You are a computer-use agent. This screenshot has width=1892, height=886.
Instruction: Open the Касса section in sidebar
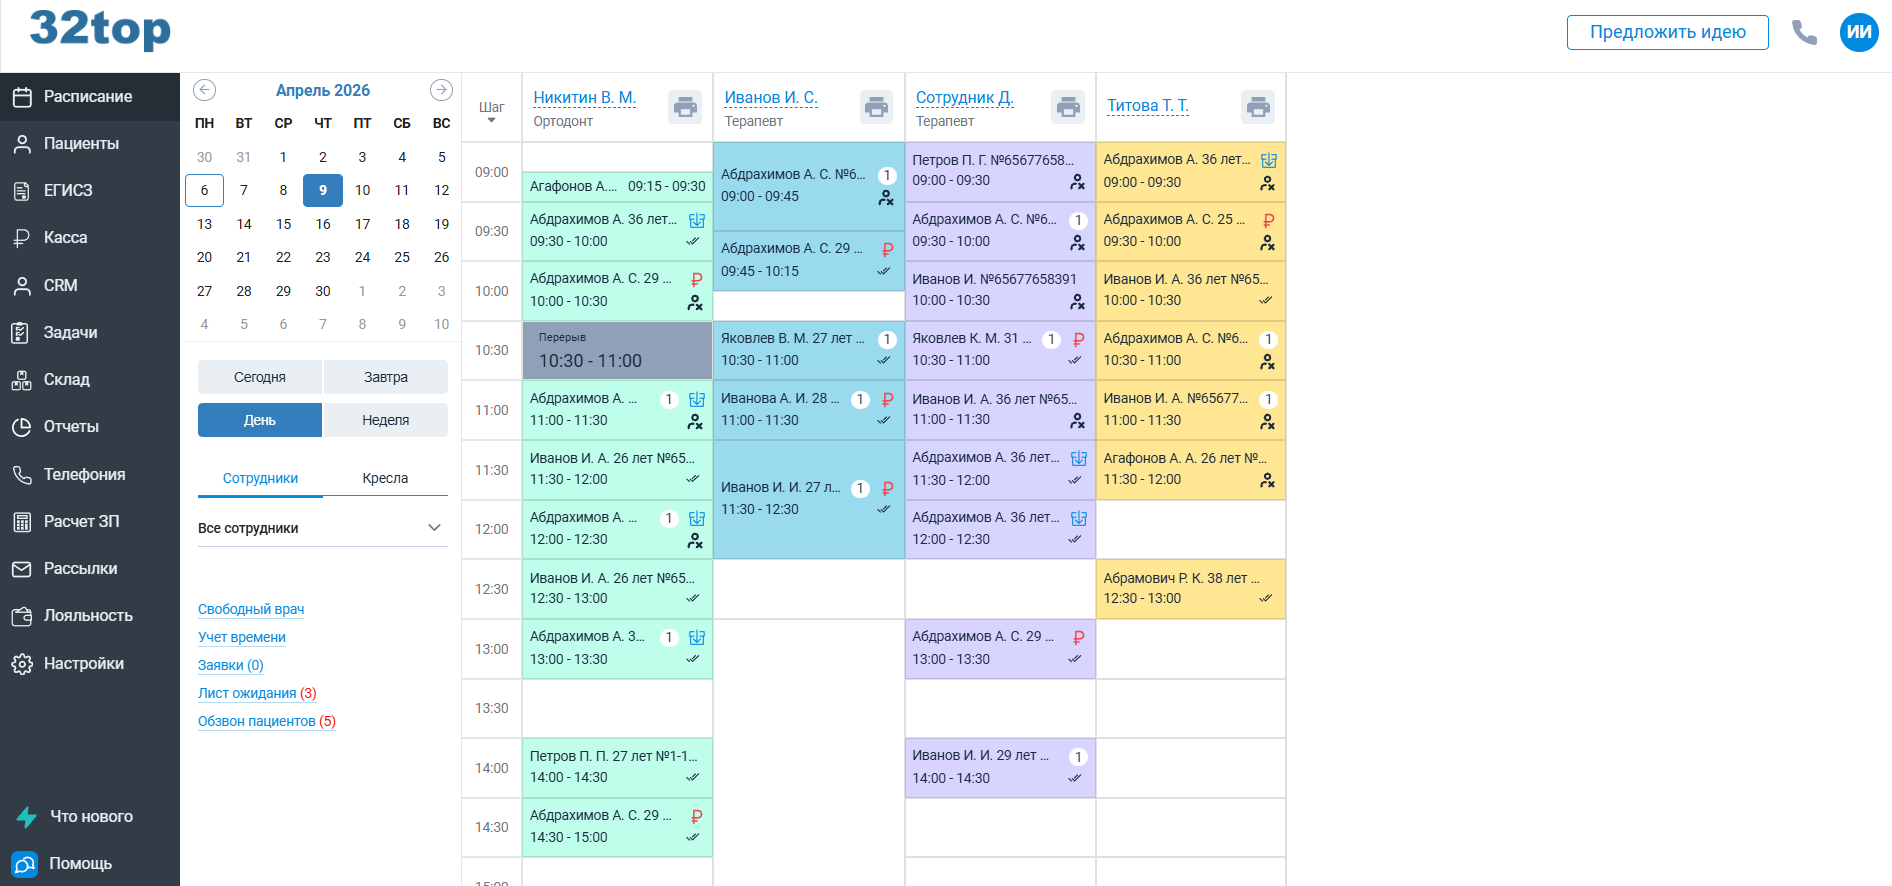(x=66, y=238)
